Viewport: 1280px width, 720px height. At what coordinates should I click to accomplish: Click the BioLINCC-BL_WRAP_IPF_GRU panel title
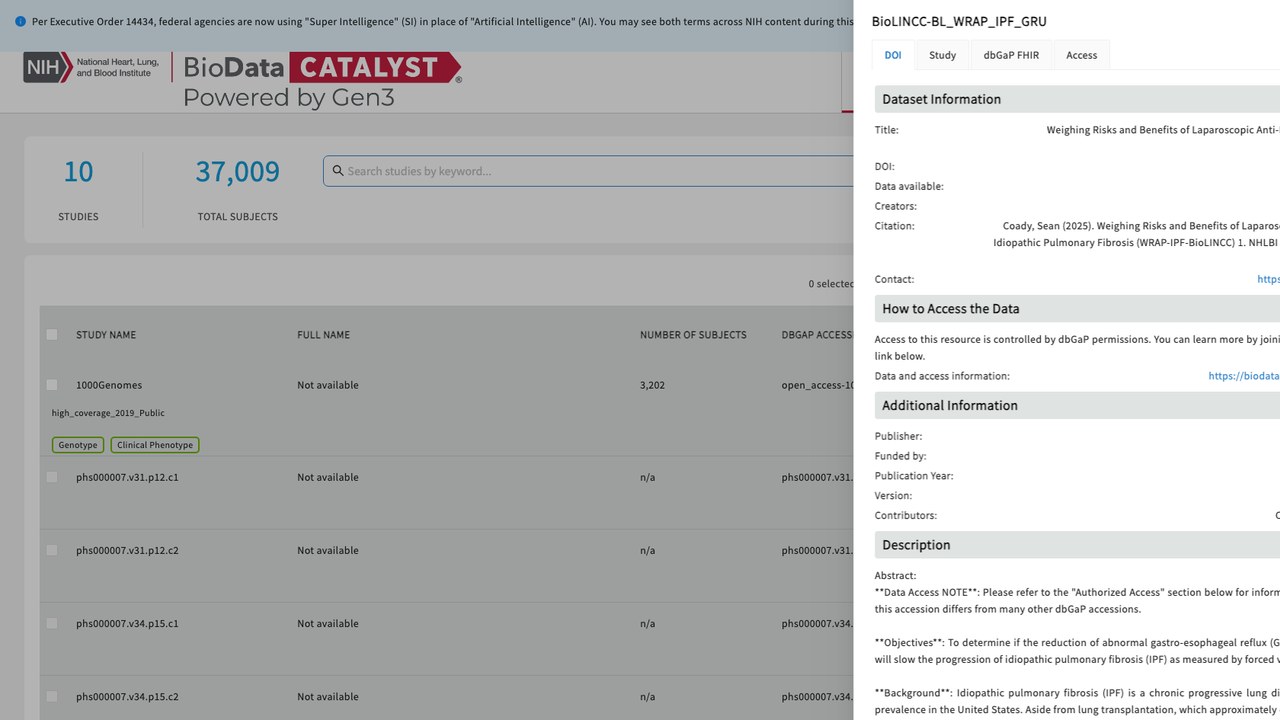pos(959,21)
